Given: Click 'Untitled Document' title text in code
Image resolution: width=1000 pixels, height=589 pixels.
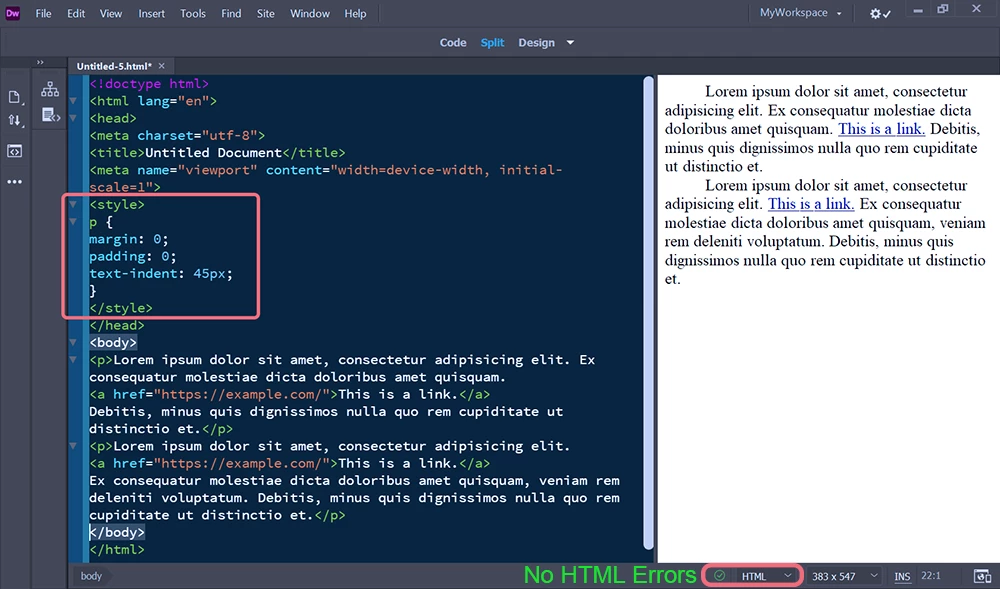Looking at the screenshot, I should pyautogui.click(x=213, y=152).
